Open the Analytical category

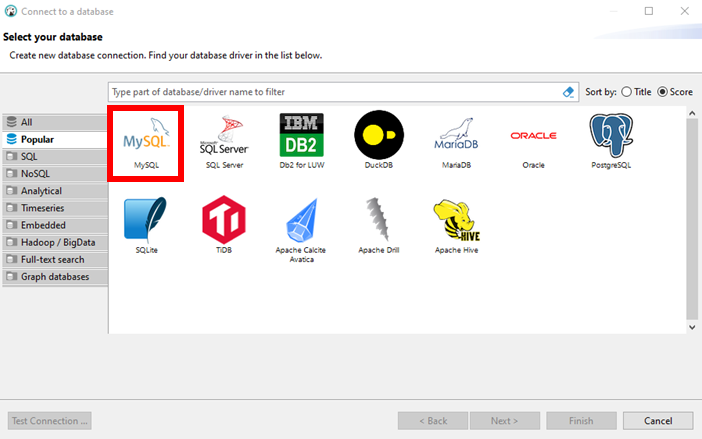click(x=55, y=191)
